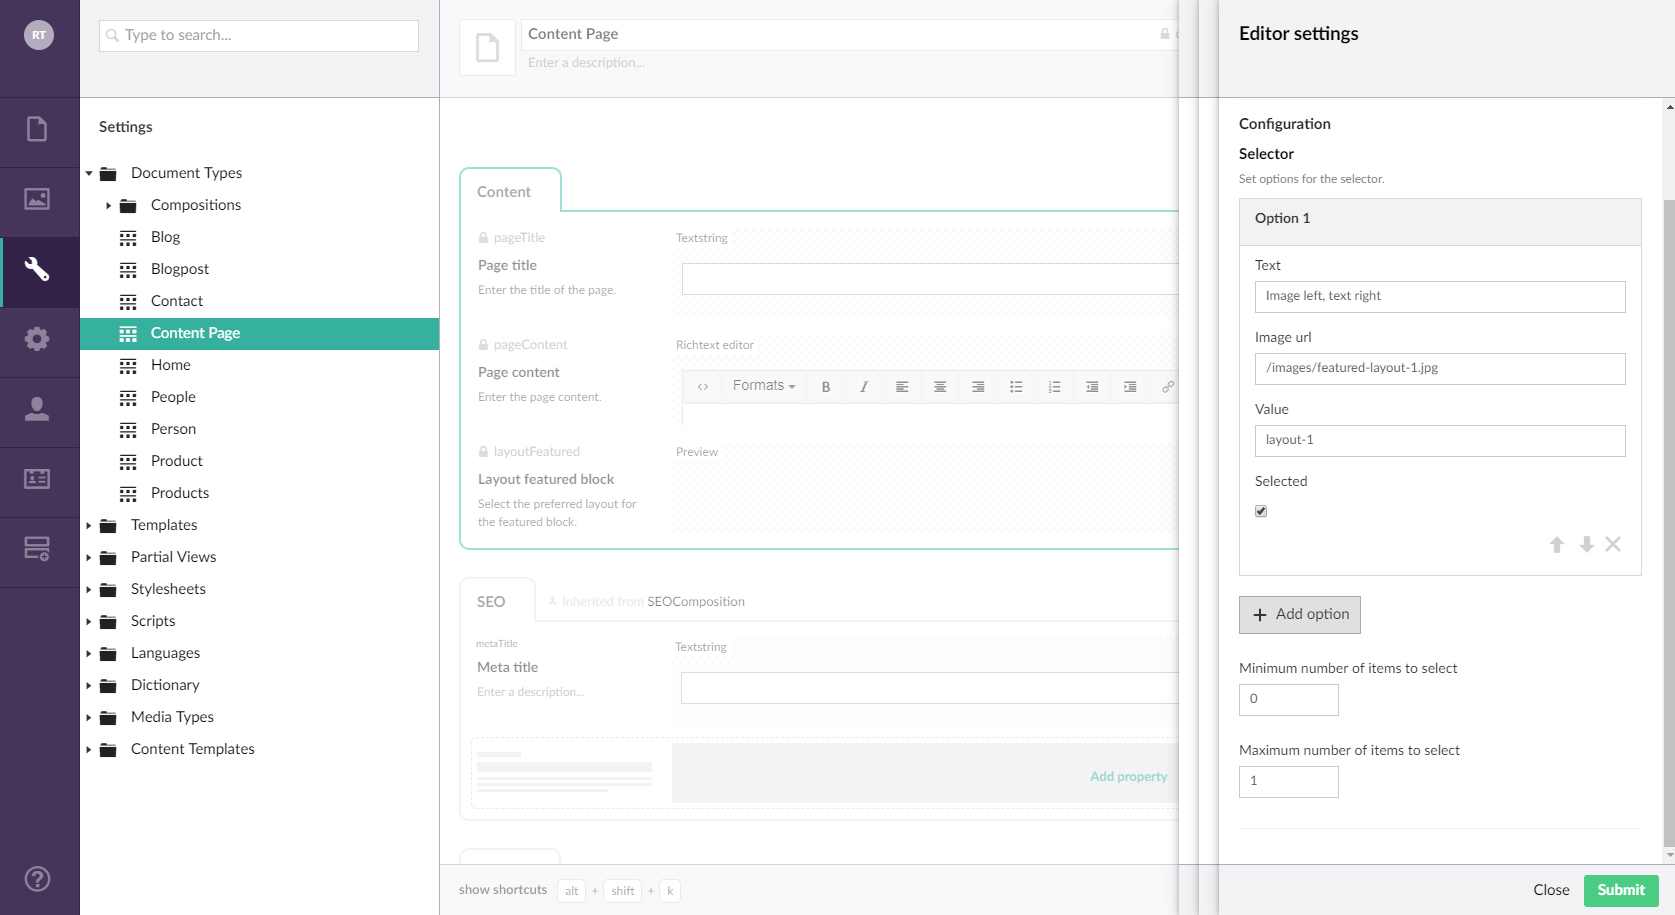1675x915 pixels.
Task: Select the Content tab
Action: [x=504, y=192]
